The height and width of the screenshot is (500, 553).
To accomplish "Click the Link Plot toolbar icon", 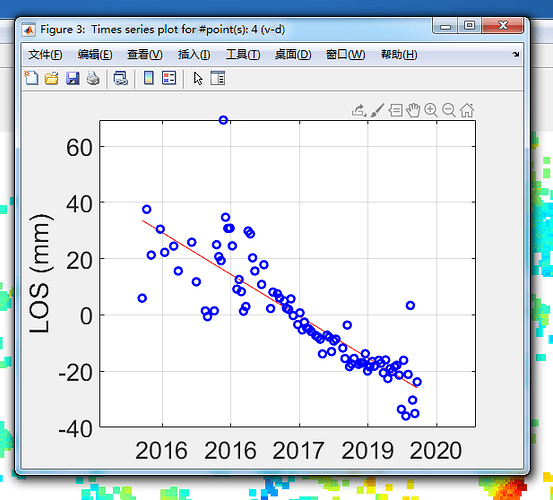I will pos(121,78).
